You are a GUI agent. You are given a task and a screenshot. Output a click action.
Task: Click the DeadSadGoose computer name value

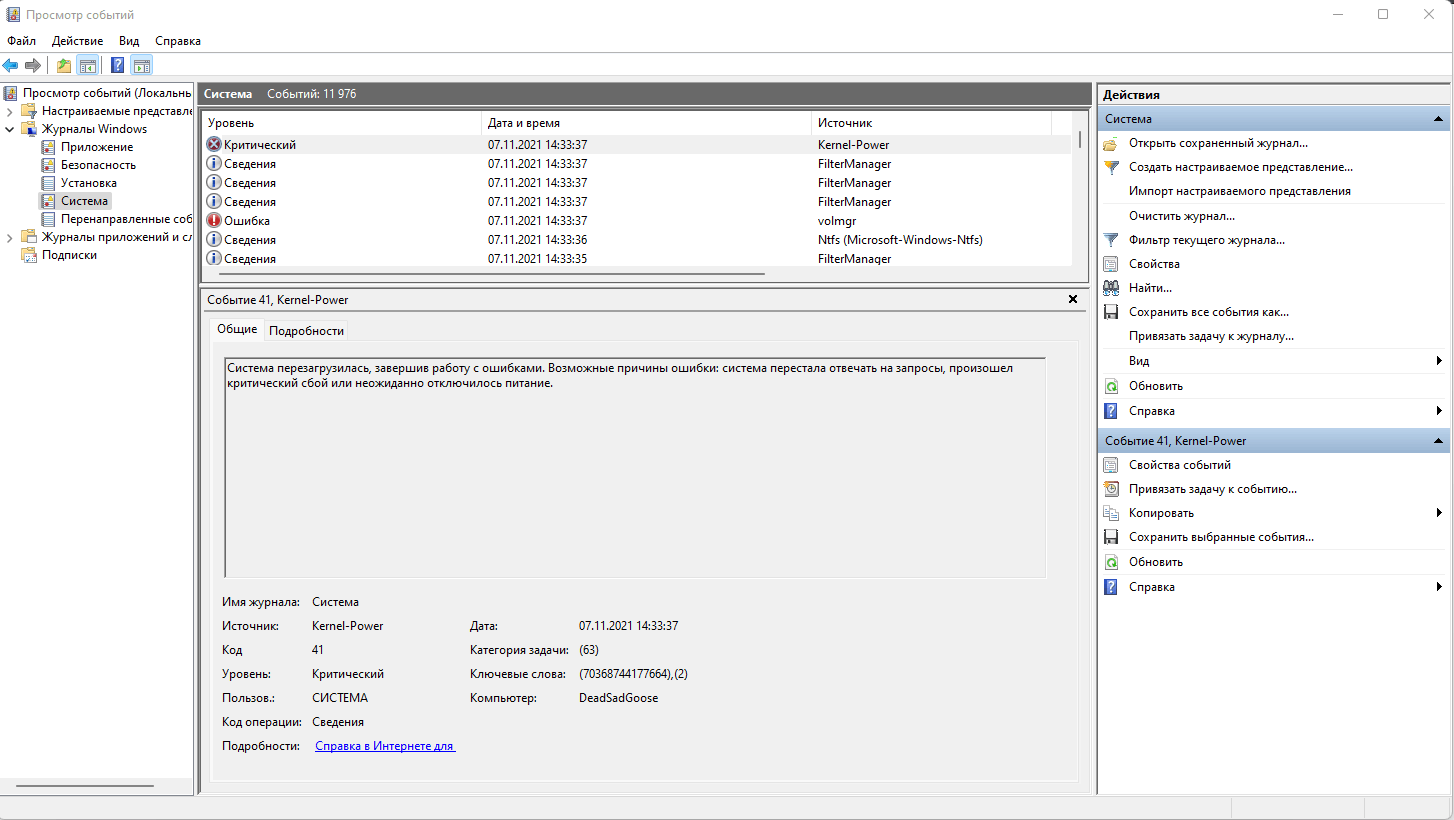click(618, 698)
